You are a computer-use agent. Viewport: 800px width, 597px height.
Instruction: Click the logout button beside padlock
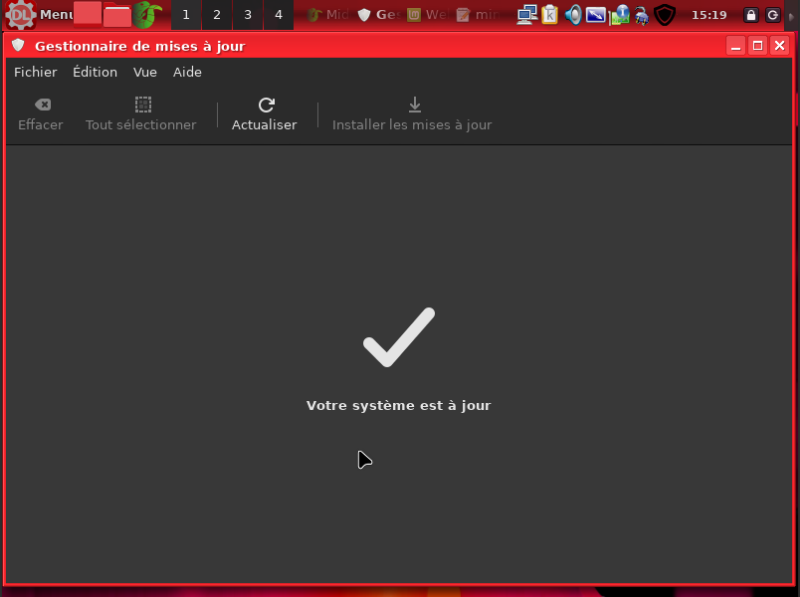[773, 15]
